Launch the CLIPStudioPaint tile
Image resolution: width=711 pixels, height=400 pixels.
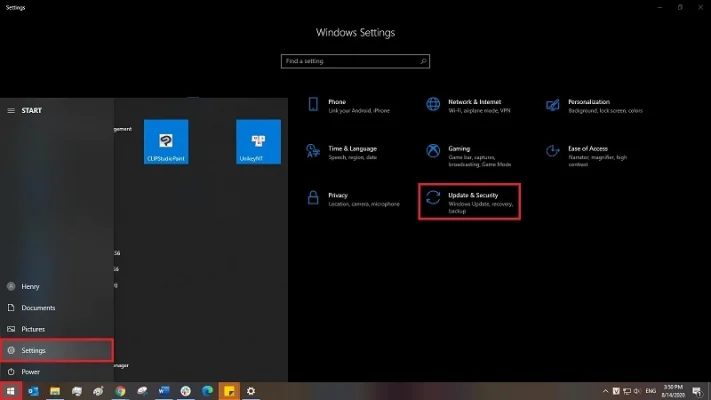(168, 142)
